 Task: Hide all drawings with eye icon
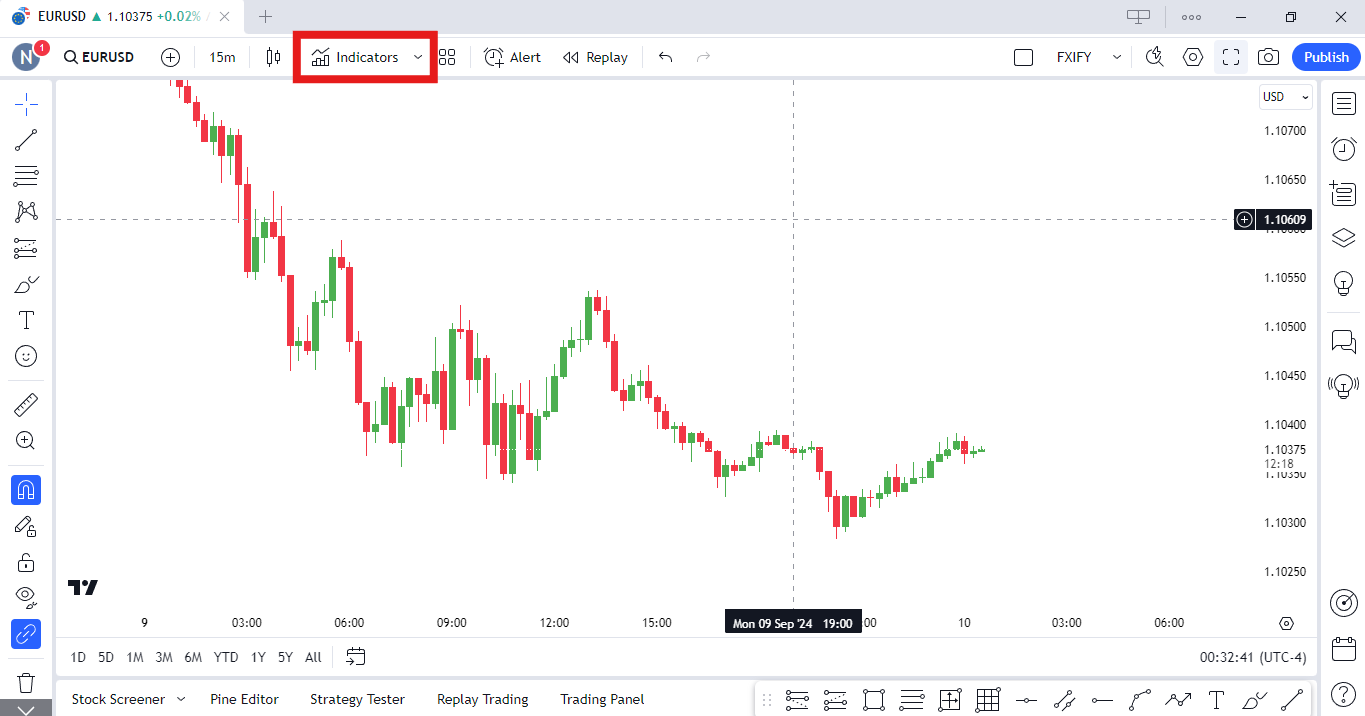(26, 597)
